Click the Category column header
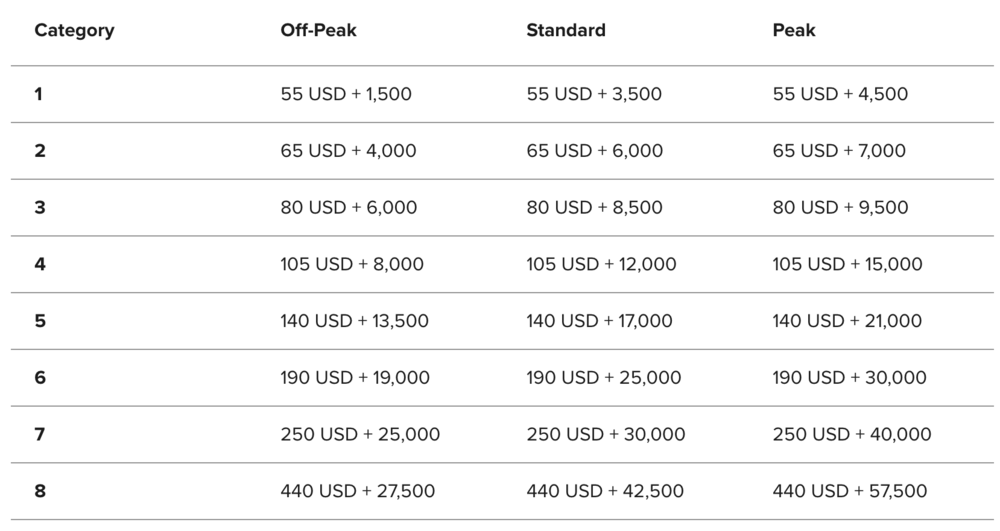Screen dimensions: 1000x531 pos(74,30)
